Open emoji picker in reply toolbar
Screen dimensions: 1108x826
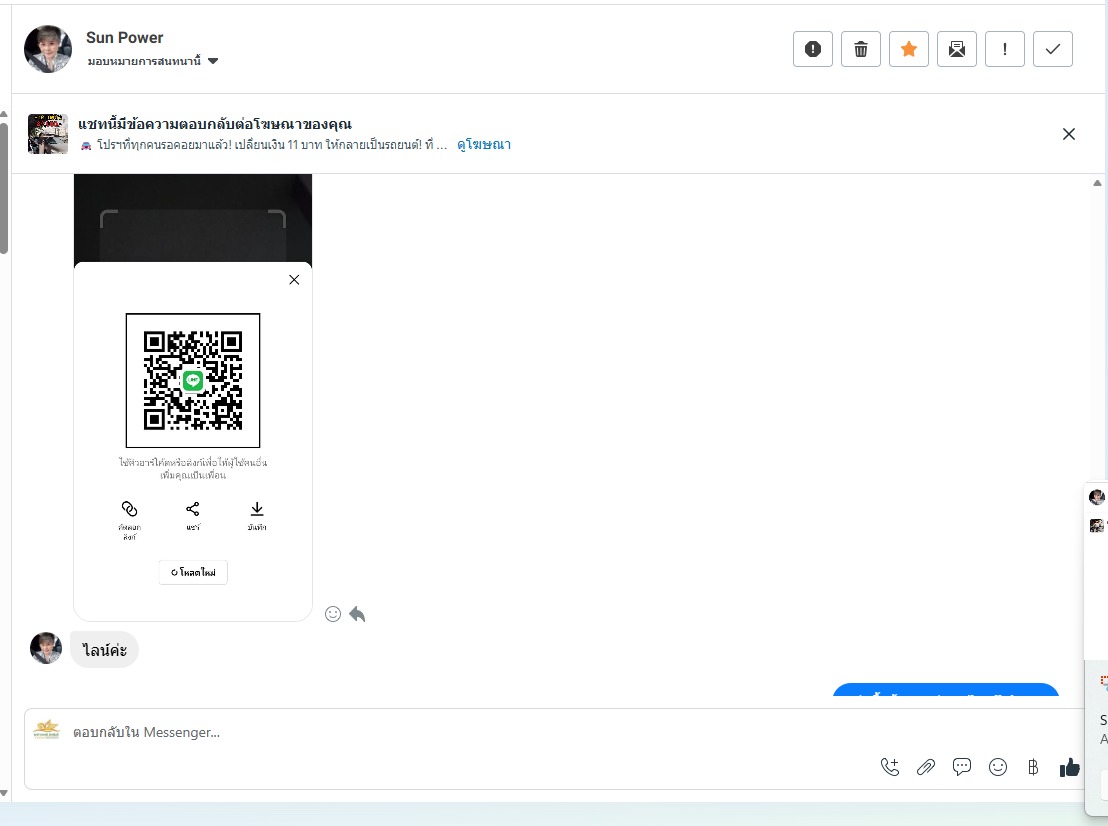[x=998, y=767]
